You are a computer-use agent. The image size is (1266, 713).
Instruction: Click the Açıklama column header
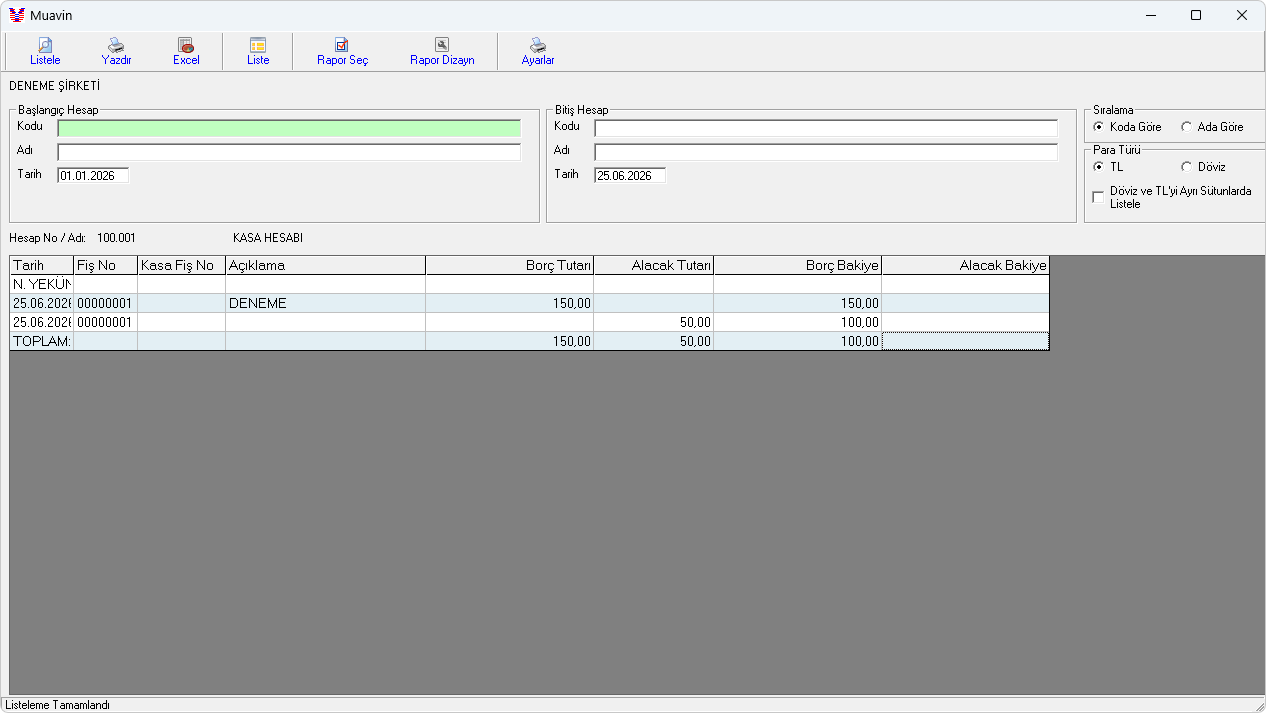click(326, 265)
